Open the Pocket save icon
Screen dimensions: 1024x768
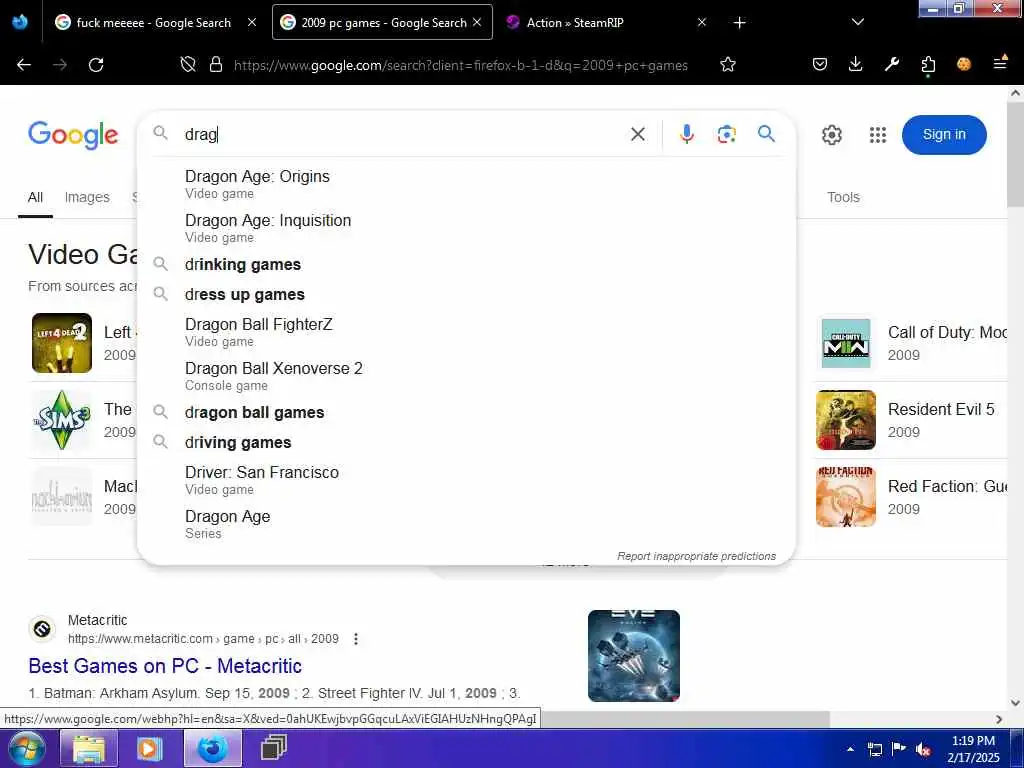[820, 64]
